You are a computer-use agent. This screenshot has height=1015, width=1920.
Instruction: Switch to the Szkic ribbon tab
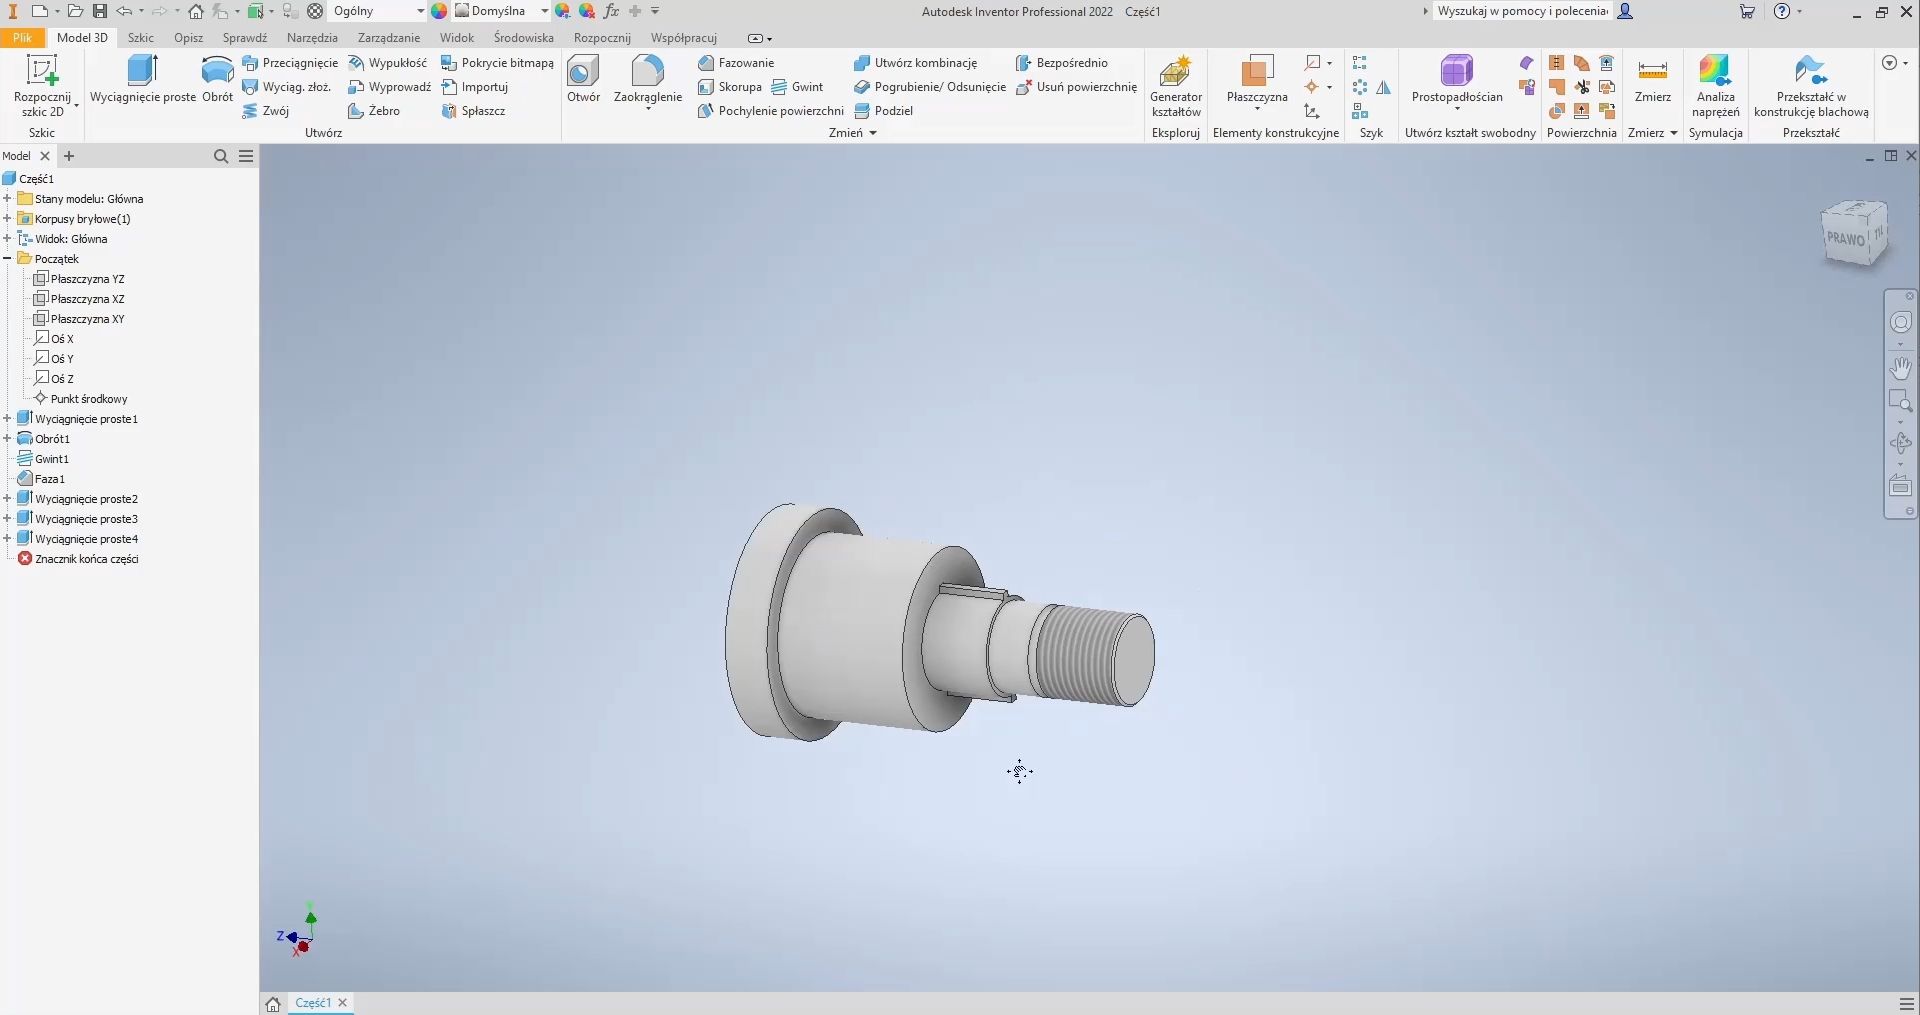(141, 38)
